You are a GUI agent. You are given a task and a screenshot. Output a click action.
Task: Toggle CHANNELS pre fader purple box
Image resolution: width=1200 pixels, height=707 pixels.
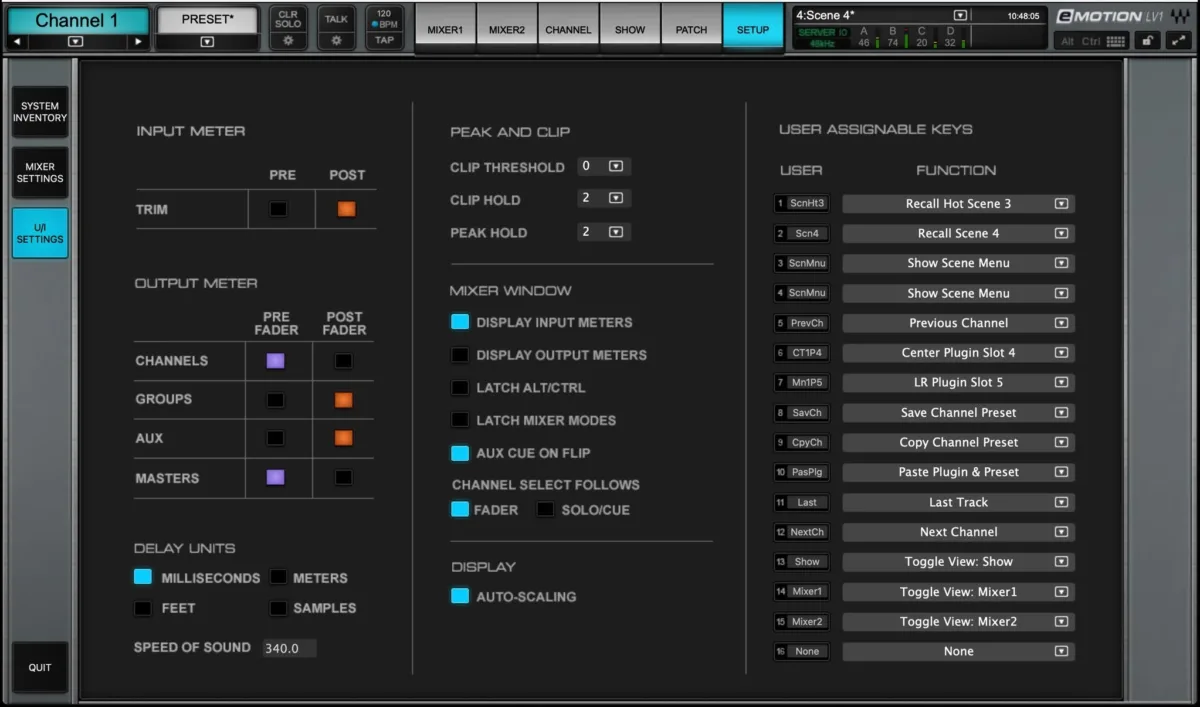click(x=275, y=361)
